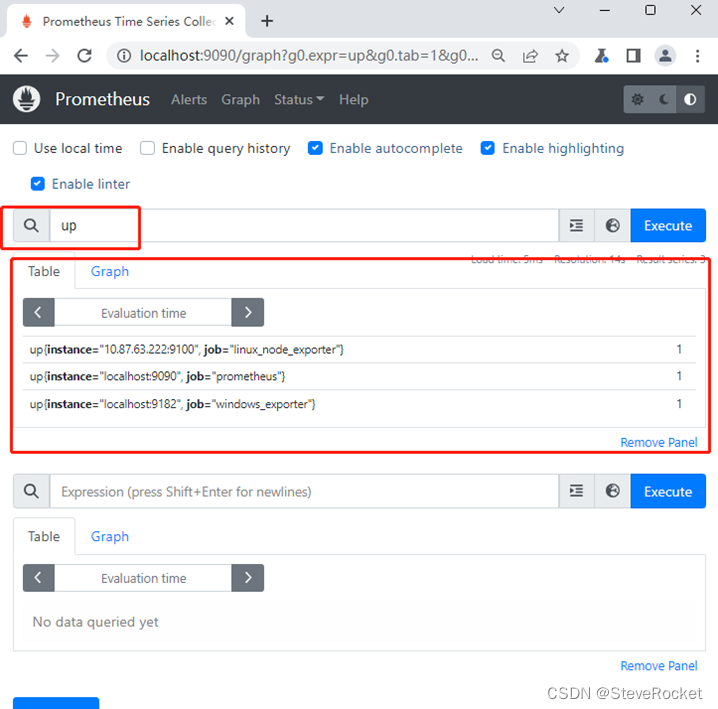The width and height of the screenshot is (718, 709).
Task: Open metrics explorer globe for first panel
Action: coord(612,225)
